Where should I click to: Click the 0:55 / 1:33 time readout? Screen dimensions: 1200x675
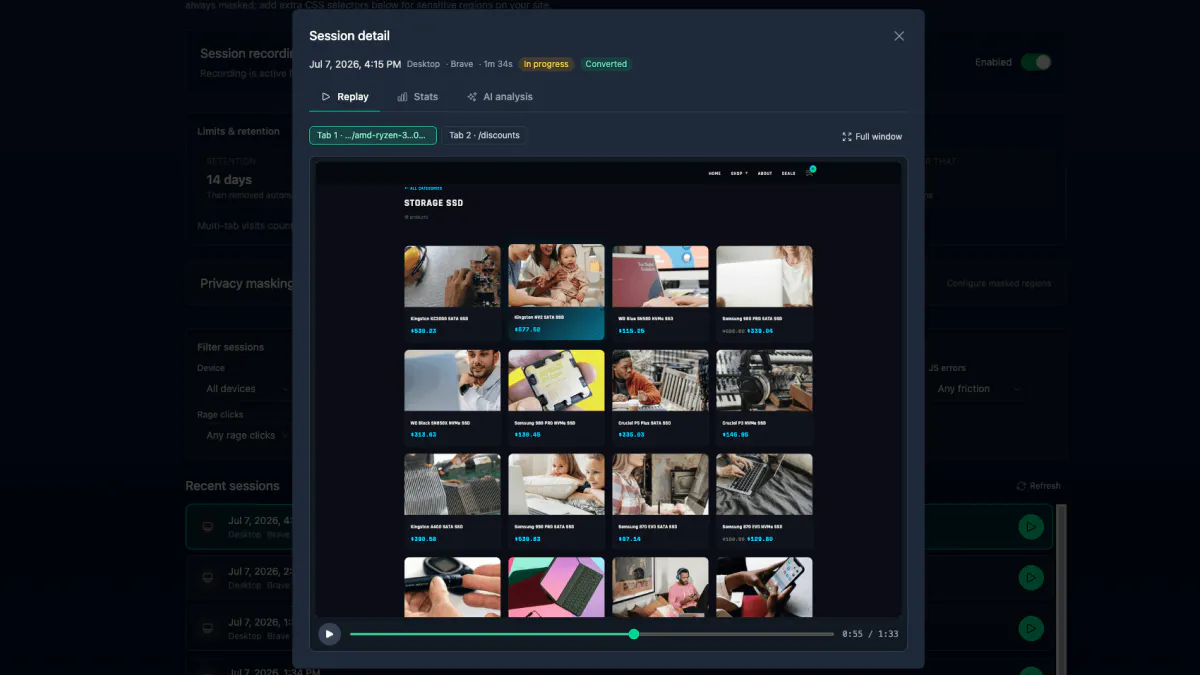point(870,634)
